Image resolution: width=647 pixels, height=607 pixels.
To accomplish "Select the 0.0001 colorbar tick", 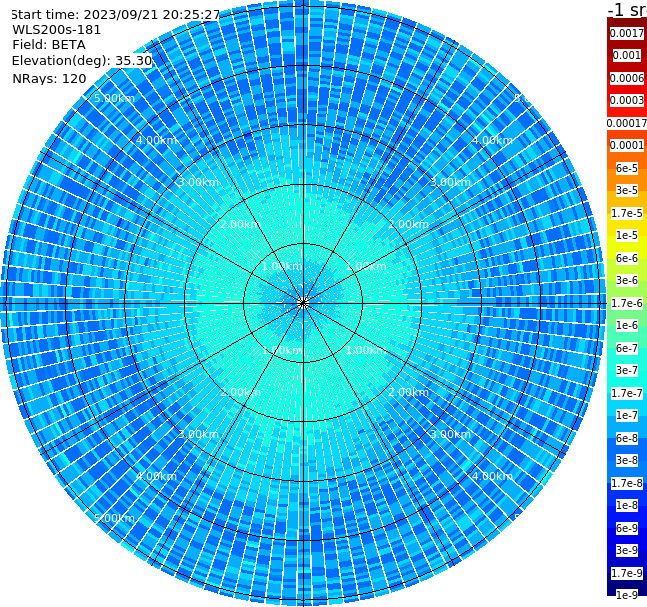I will pyautogui.click(x=627, y=145).
